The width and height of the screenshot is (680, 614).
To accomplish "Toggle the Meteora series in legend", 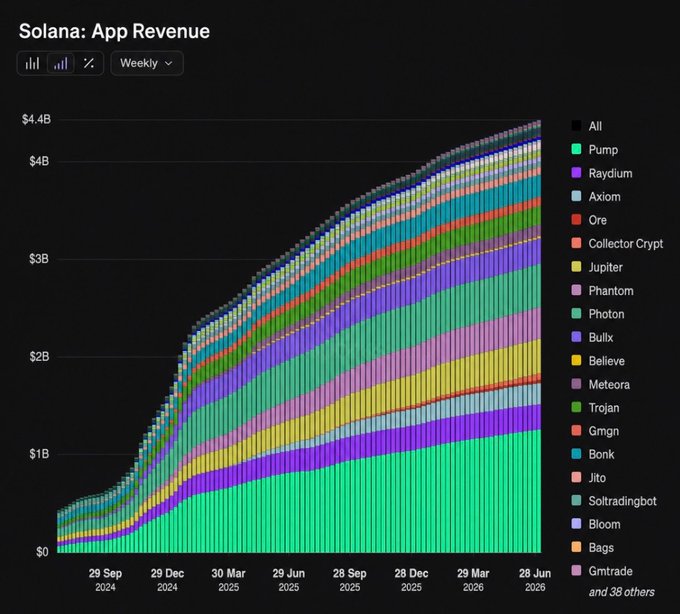I will [x=601, y=384].
